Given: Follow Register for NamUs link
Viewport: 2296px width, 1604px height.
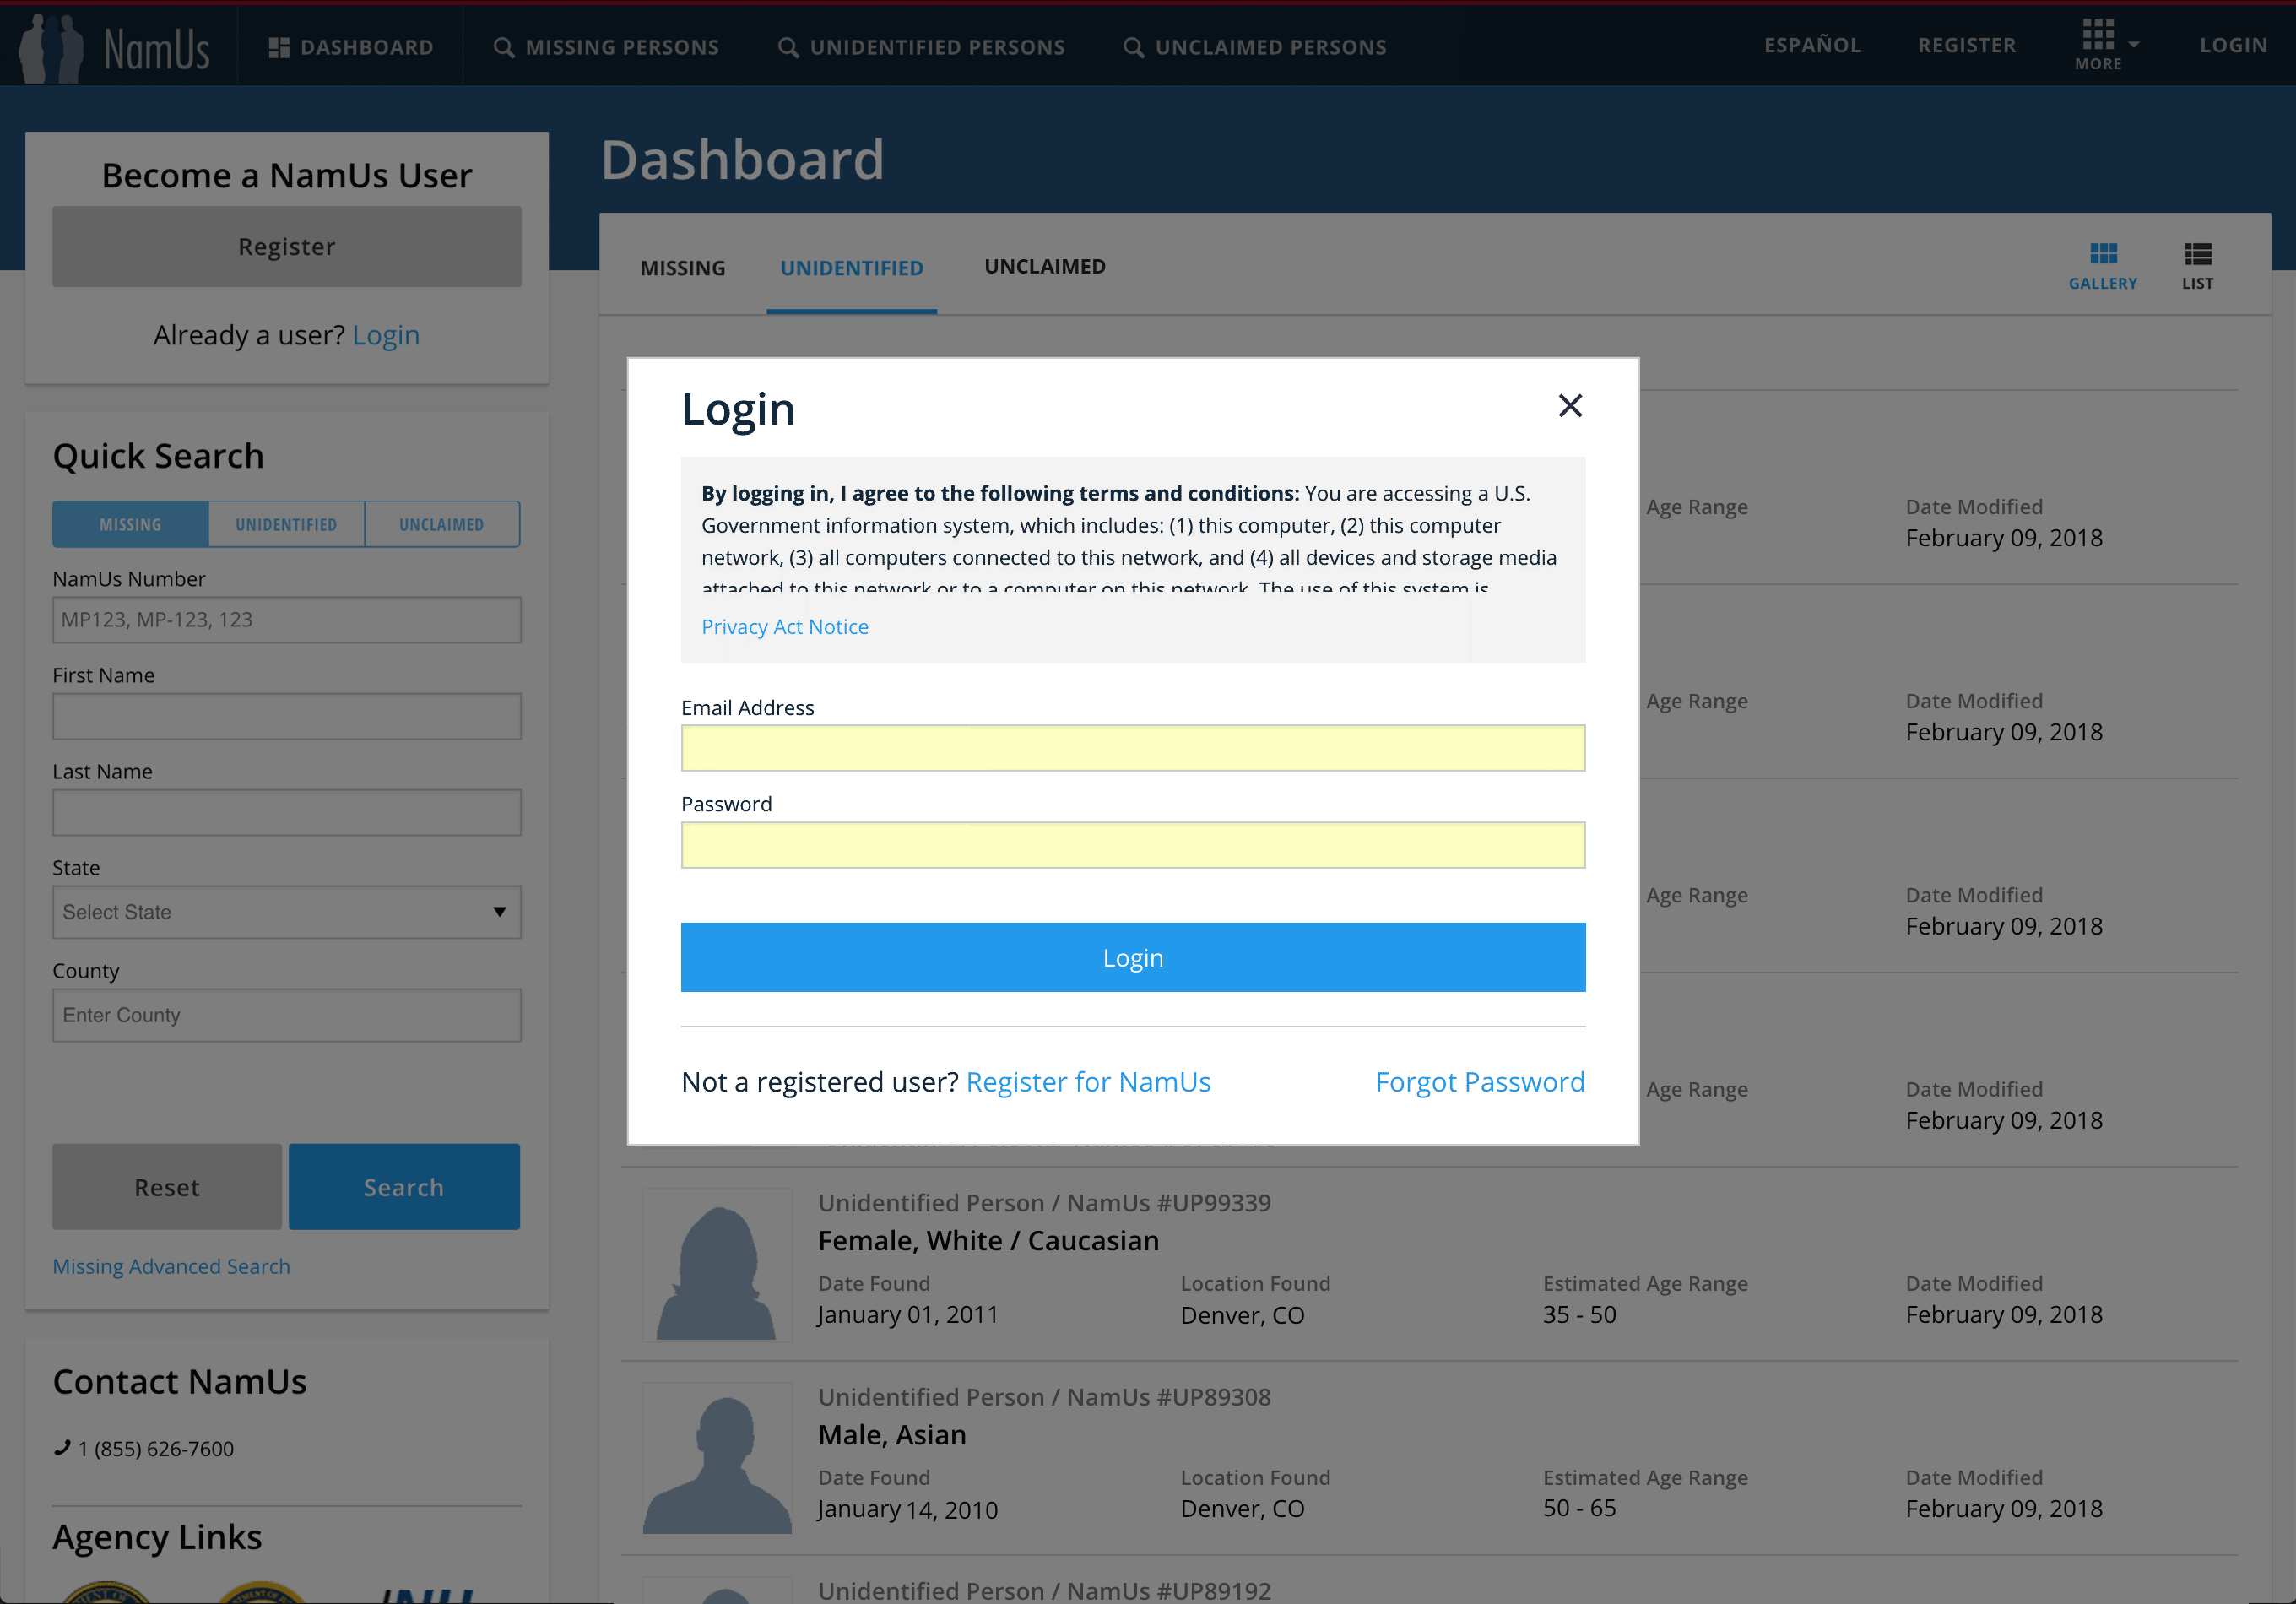Looking at the screenshot, I should [1088, 1082].
